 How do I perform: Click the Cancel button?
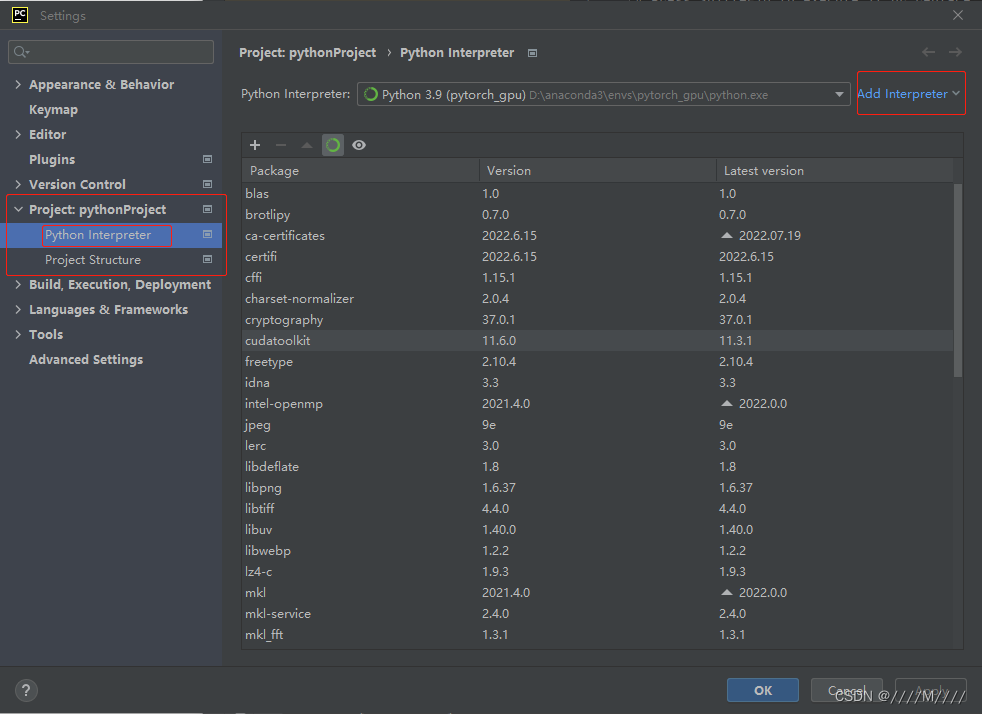[x=847, y=690]
